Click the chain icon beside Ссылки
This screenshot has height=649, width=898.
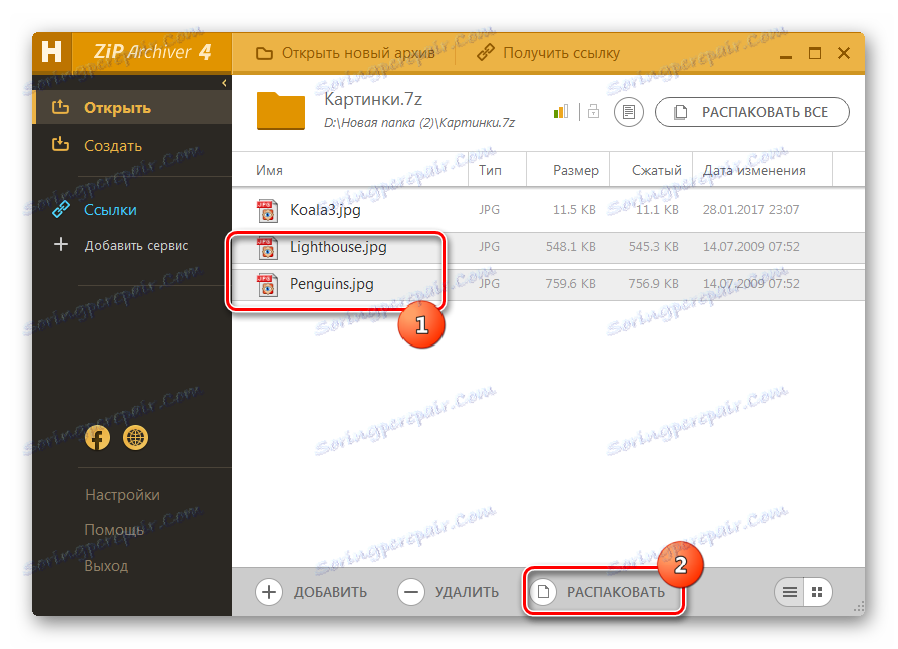click(61, 210)
